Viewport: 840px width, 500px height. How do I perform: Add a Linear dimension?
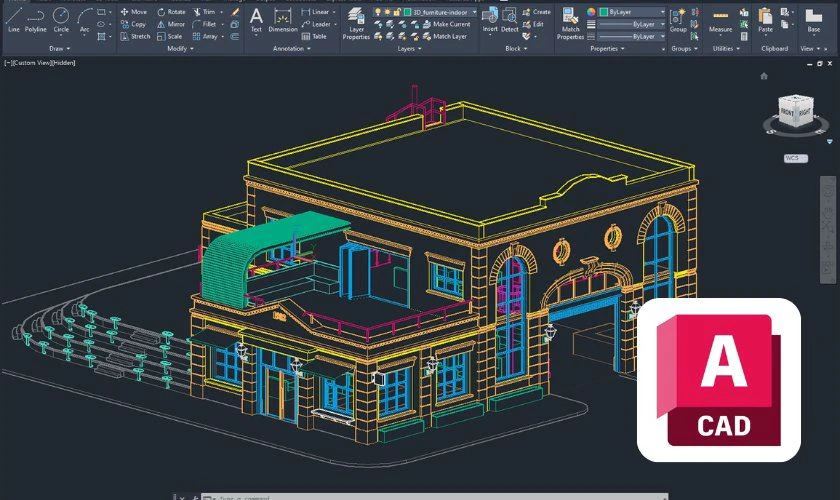pos(316,11)
